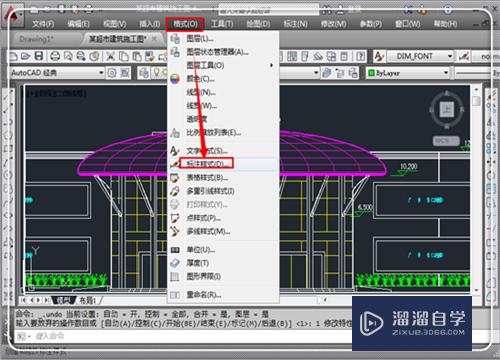Click the Help icon in the title bar
This screenshot has height=360, width=500.
[447, 10]
